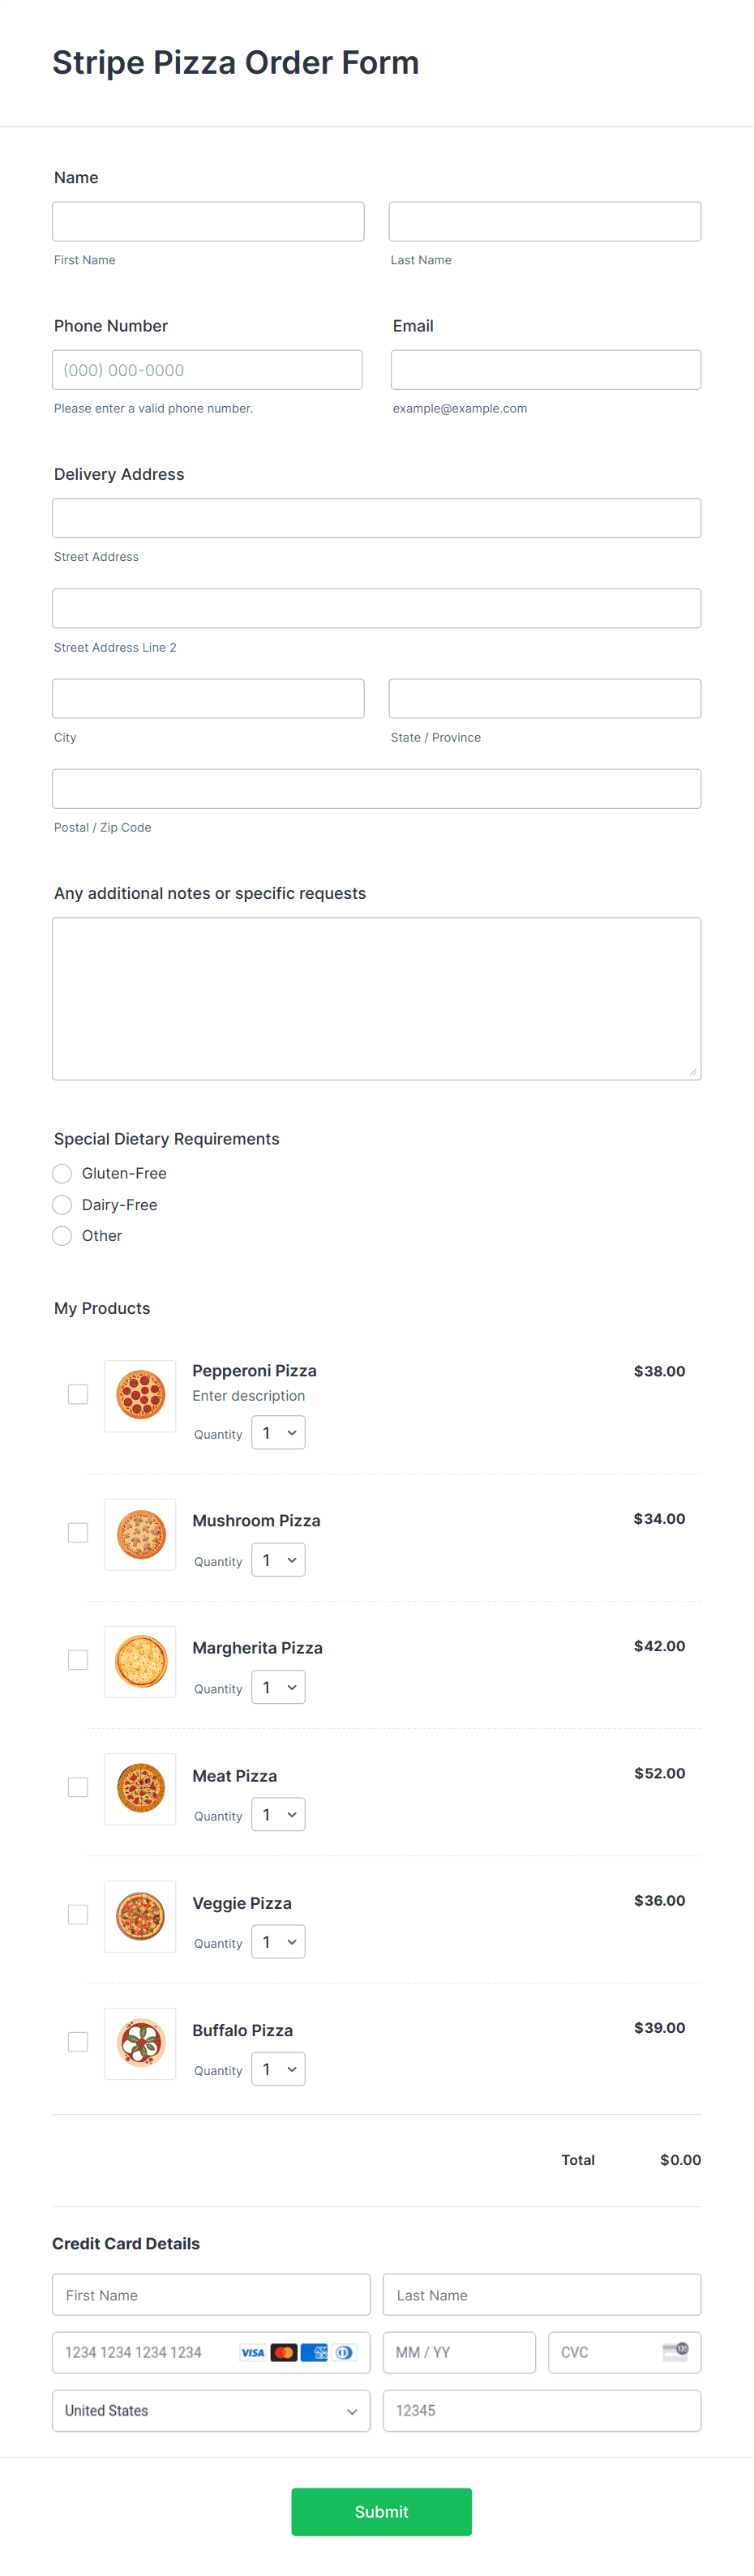The width and height of the screenshot is (754, 2576).
Task: Click the Diners Club icon
Action: coord(344,2352)
